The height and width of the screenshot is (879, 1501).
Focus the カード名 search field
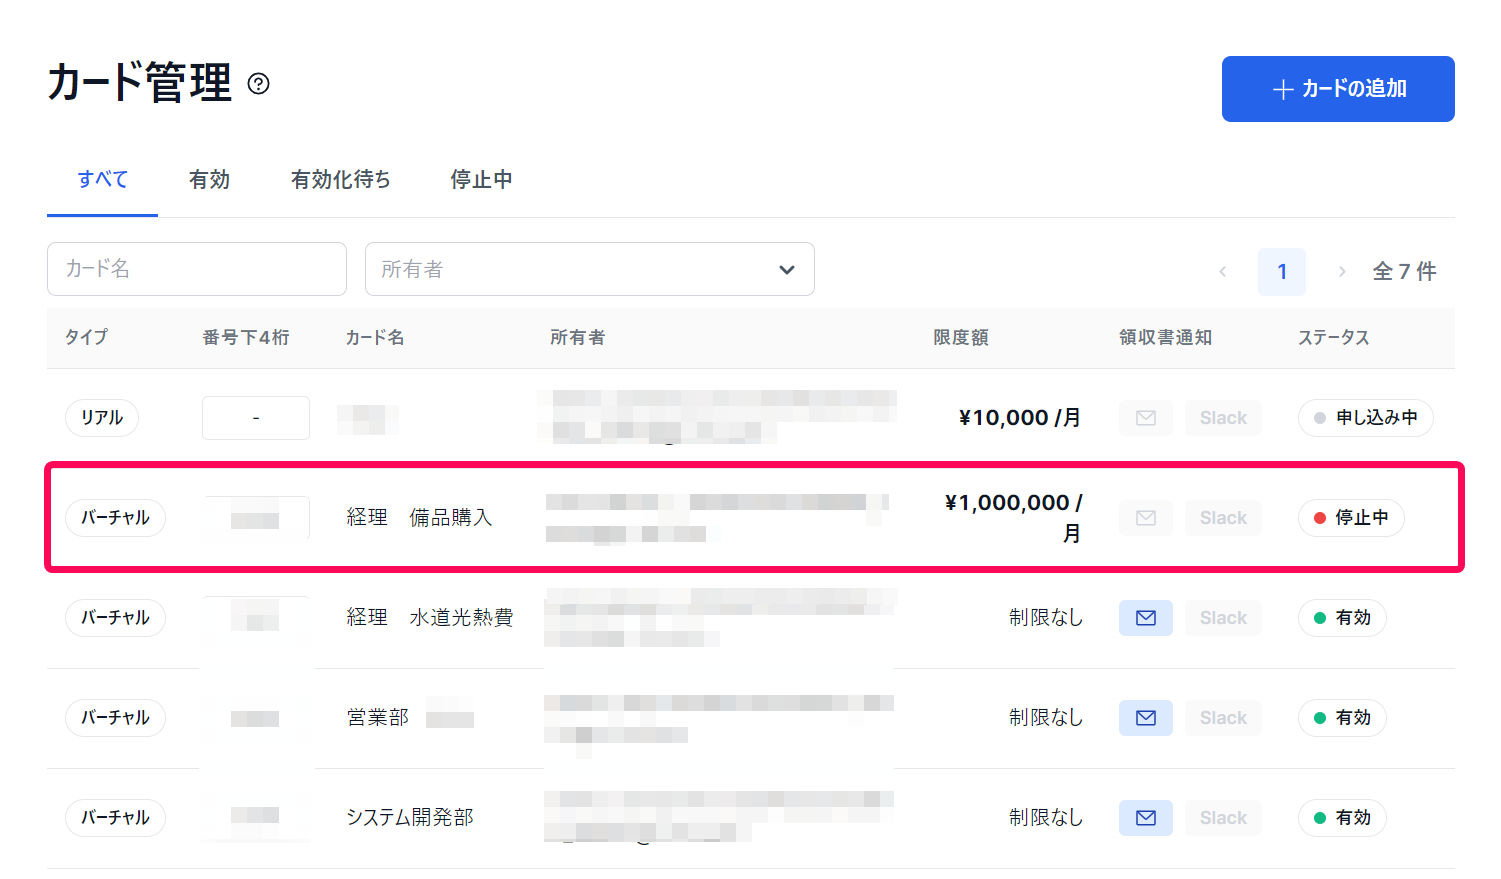(x=197, y=269)
